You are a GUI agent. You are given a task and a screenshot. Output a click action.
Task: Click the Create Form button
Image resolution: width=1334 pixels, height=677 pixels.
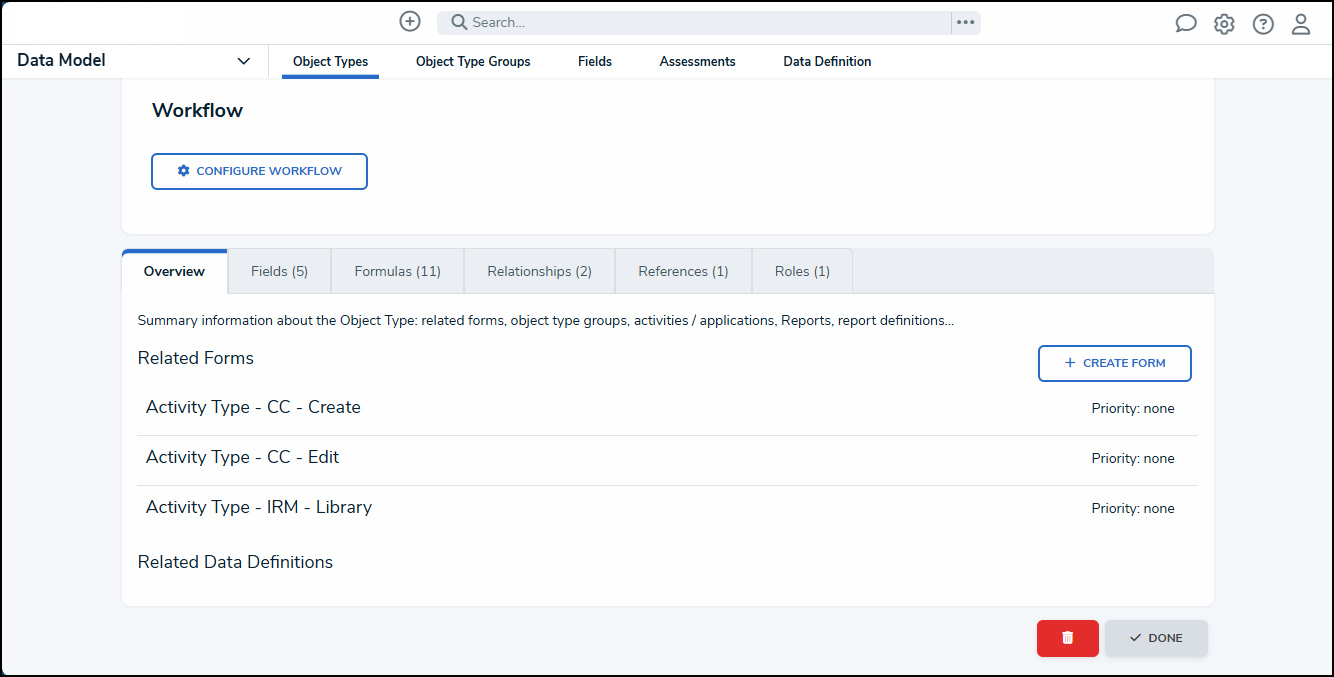(1114, 363)
